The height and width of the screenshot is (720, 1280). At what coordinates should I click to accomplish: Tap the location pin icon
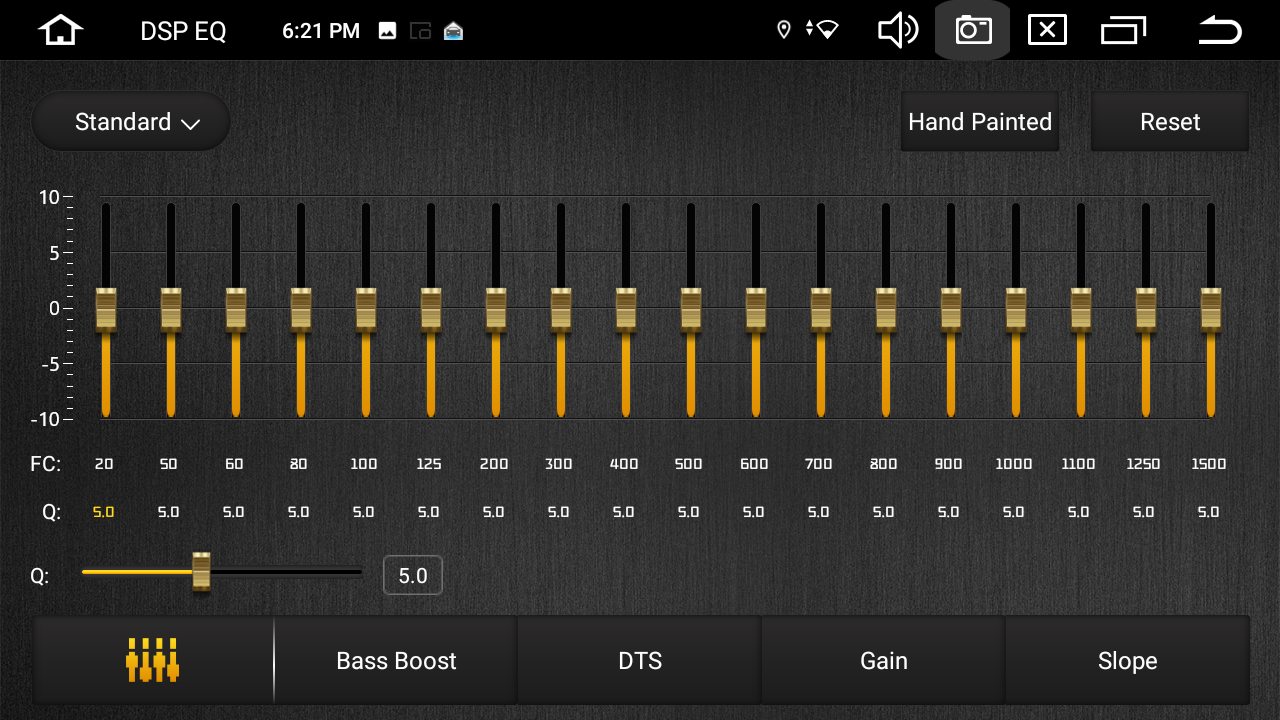tap(784, 30)
